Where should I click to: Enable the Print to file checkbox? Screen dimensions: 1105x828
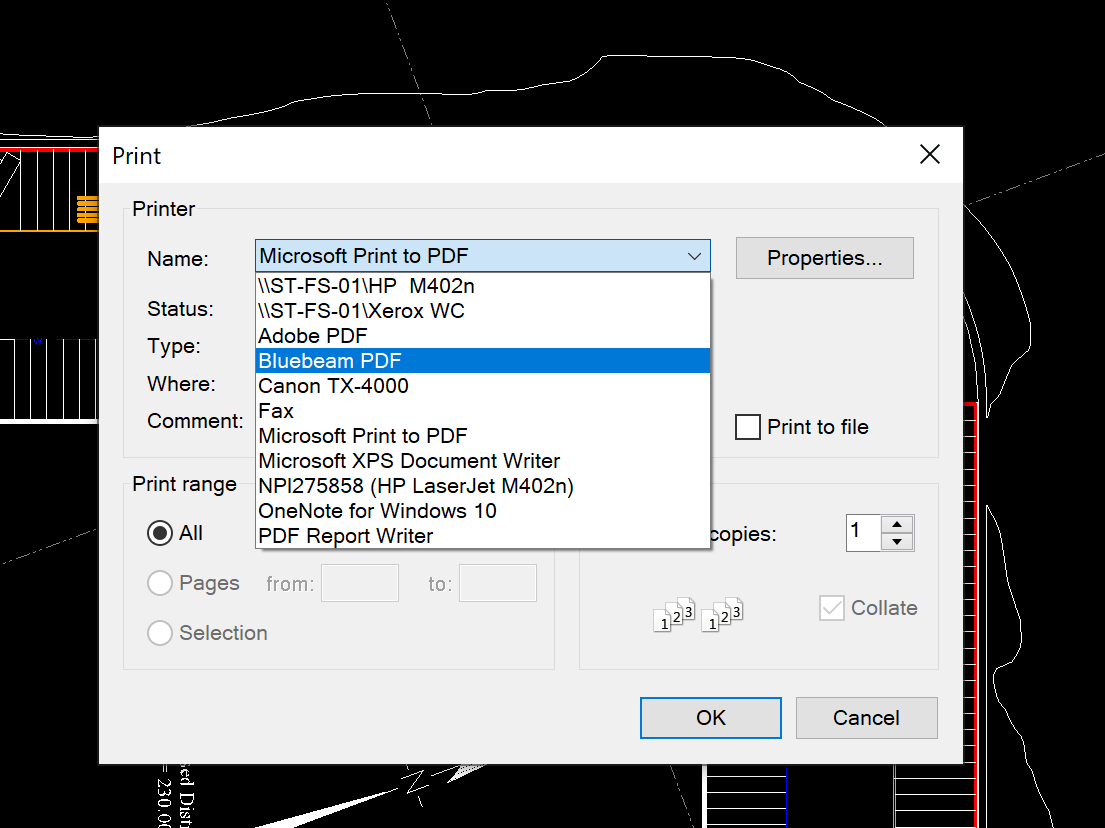pos(748,427)
